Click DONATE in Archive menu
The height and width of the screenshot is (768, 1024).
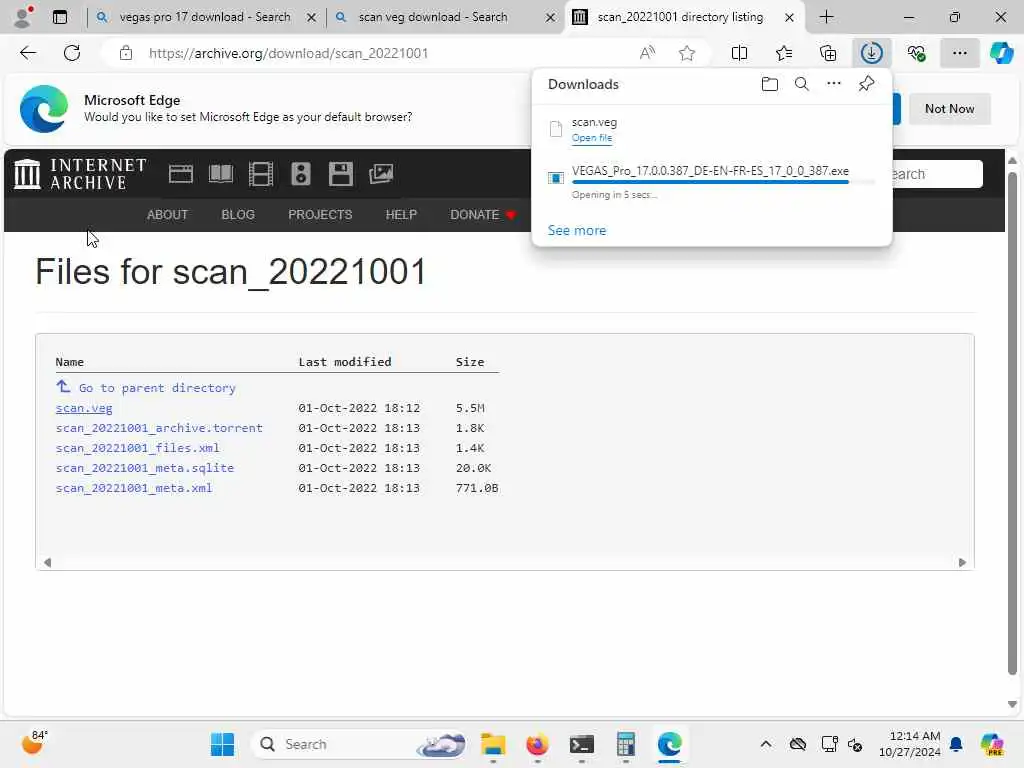click(482, 215)
